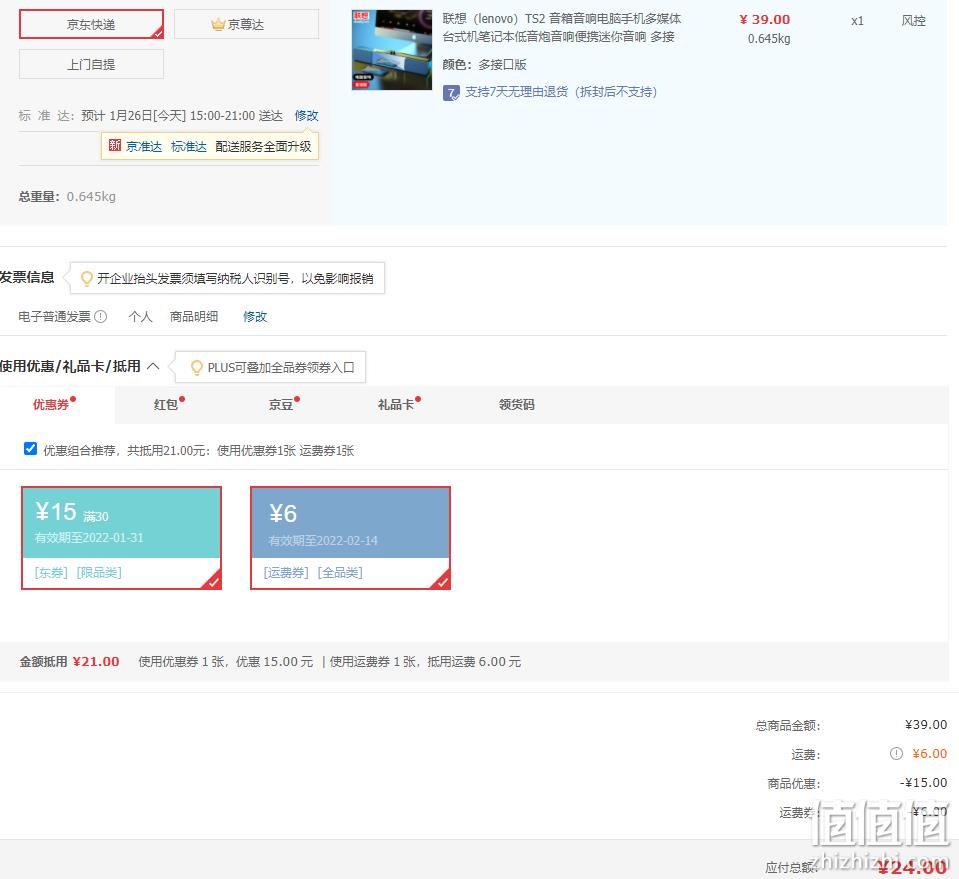Open the 联想 TS2 音箱 product title

pos(561,28)
